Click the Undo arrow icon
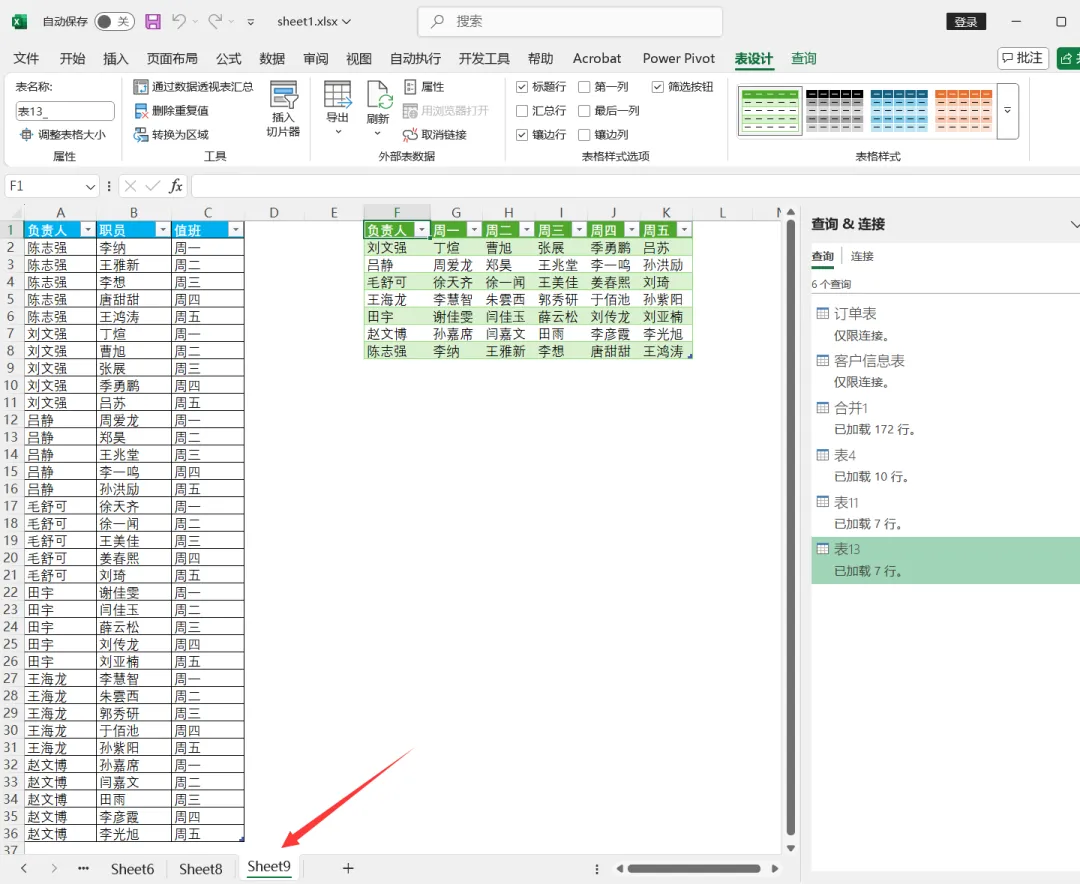This screenshot has width=1080, height=884. 178,21
